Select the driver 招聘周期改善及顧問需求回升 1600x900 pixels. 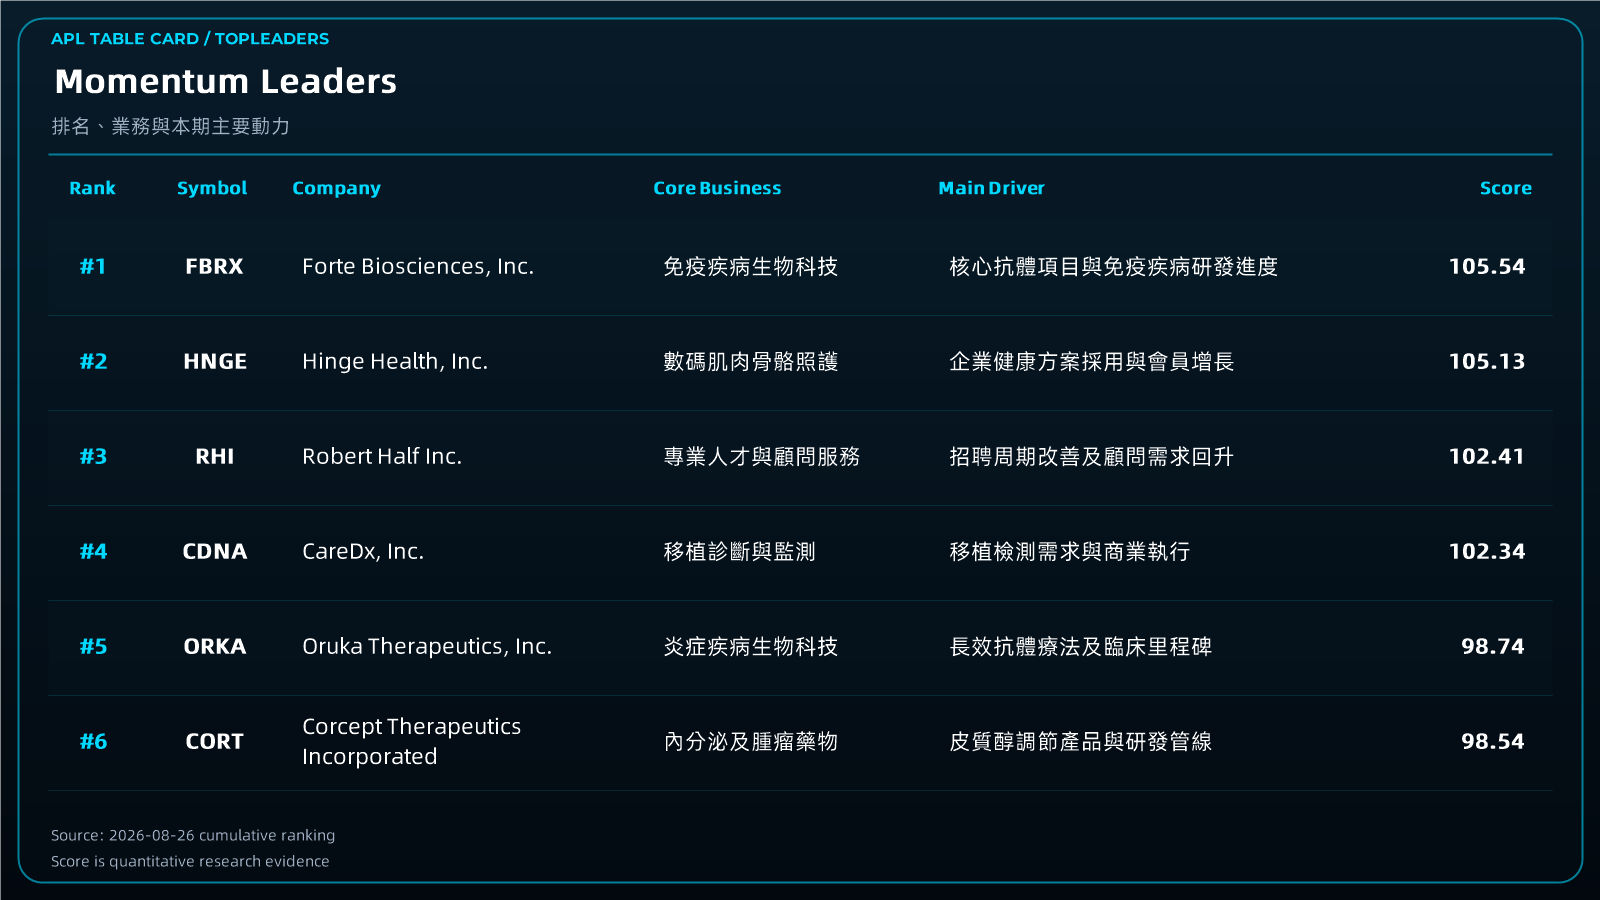point(1092,457)
